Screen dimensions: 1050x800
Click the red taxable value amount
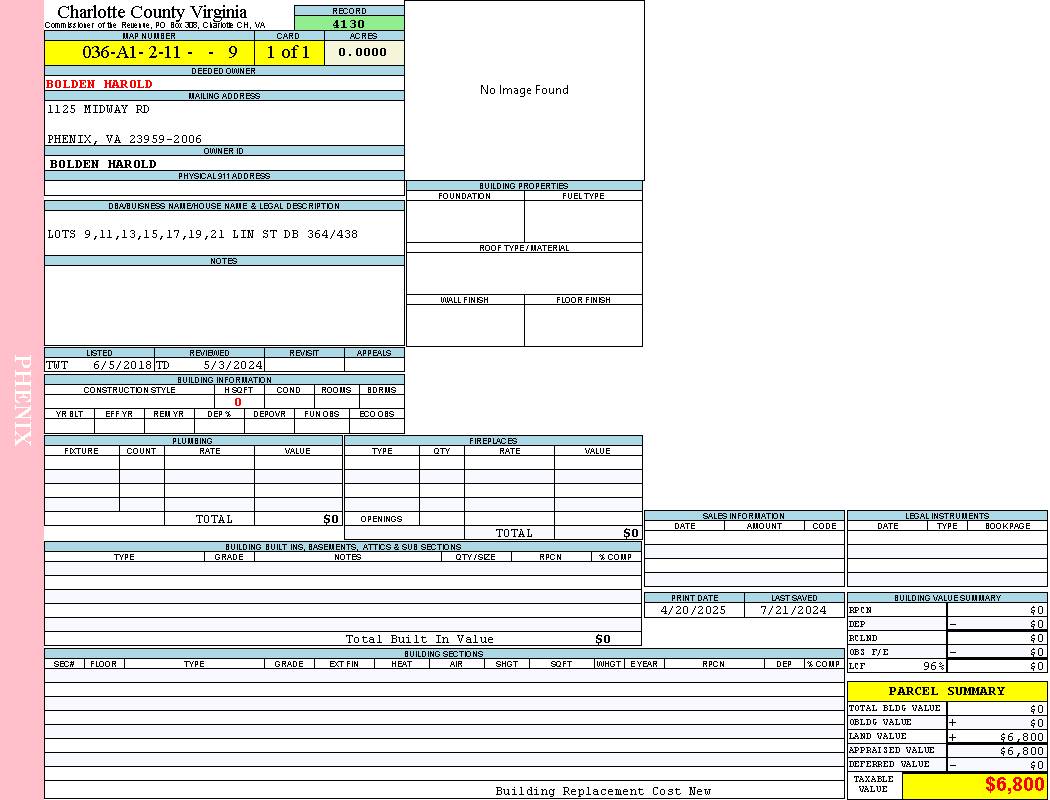point(1014,785)
